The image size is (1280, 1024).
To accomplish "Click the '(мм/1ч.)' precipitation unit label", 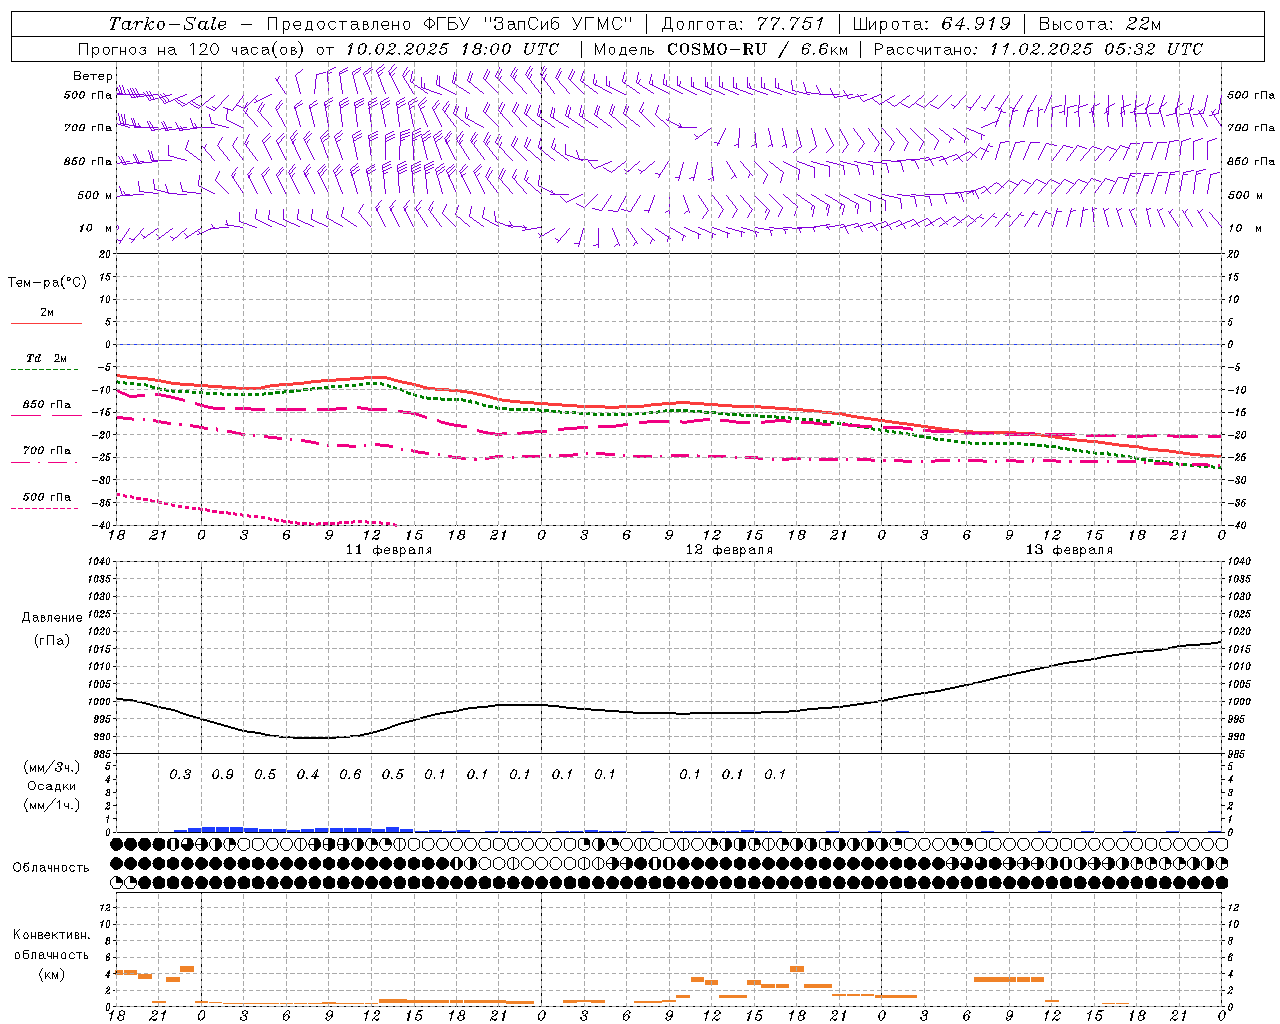I will (51, 805).
